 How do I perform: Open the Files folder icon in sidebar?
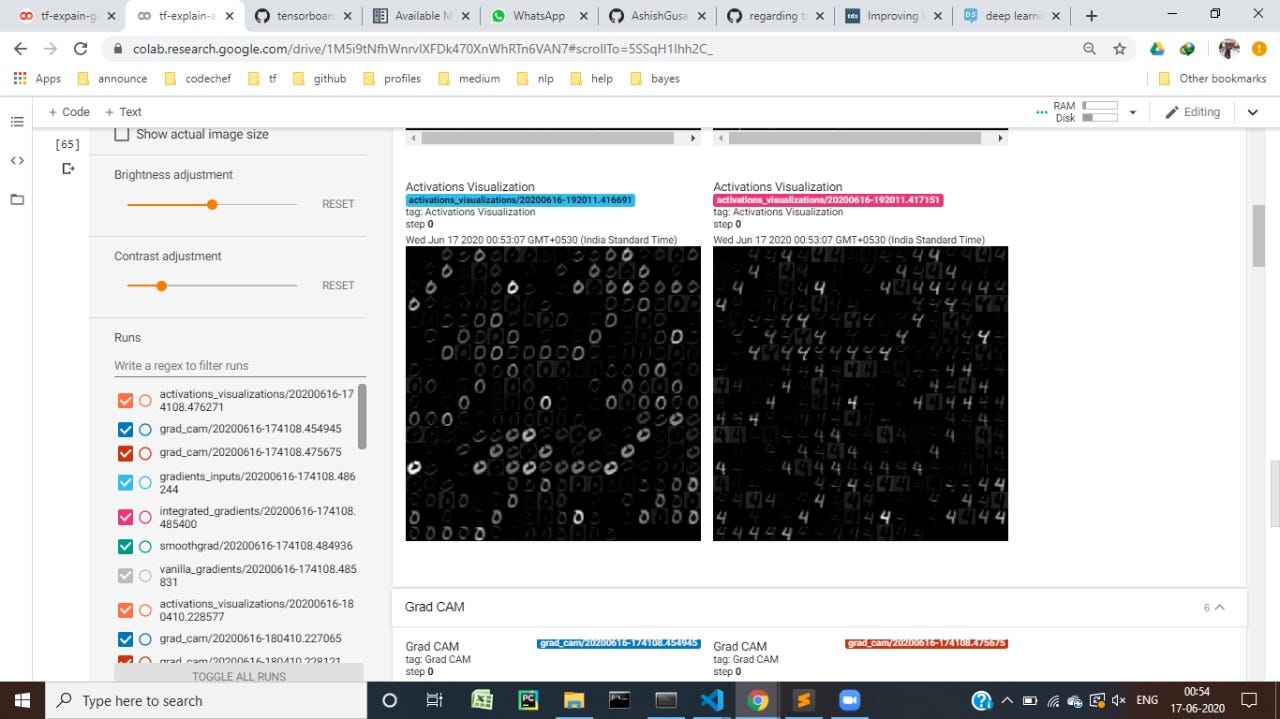[17, 199]
